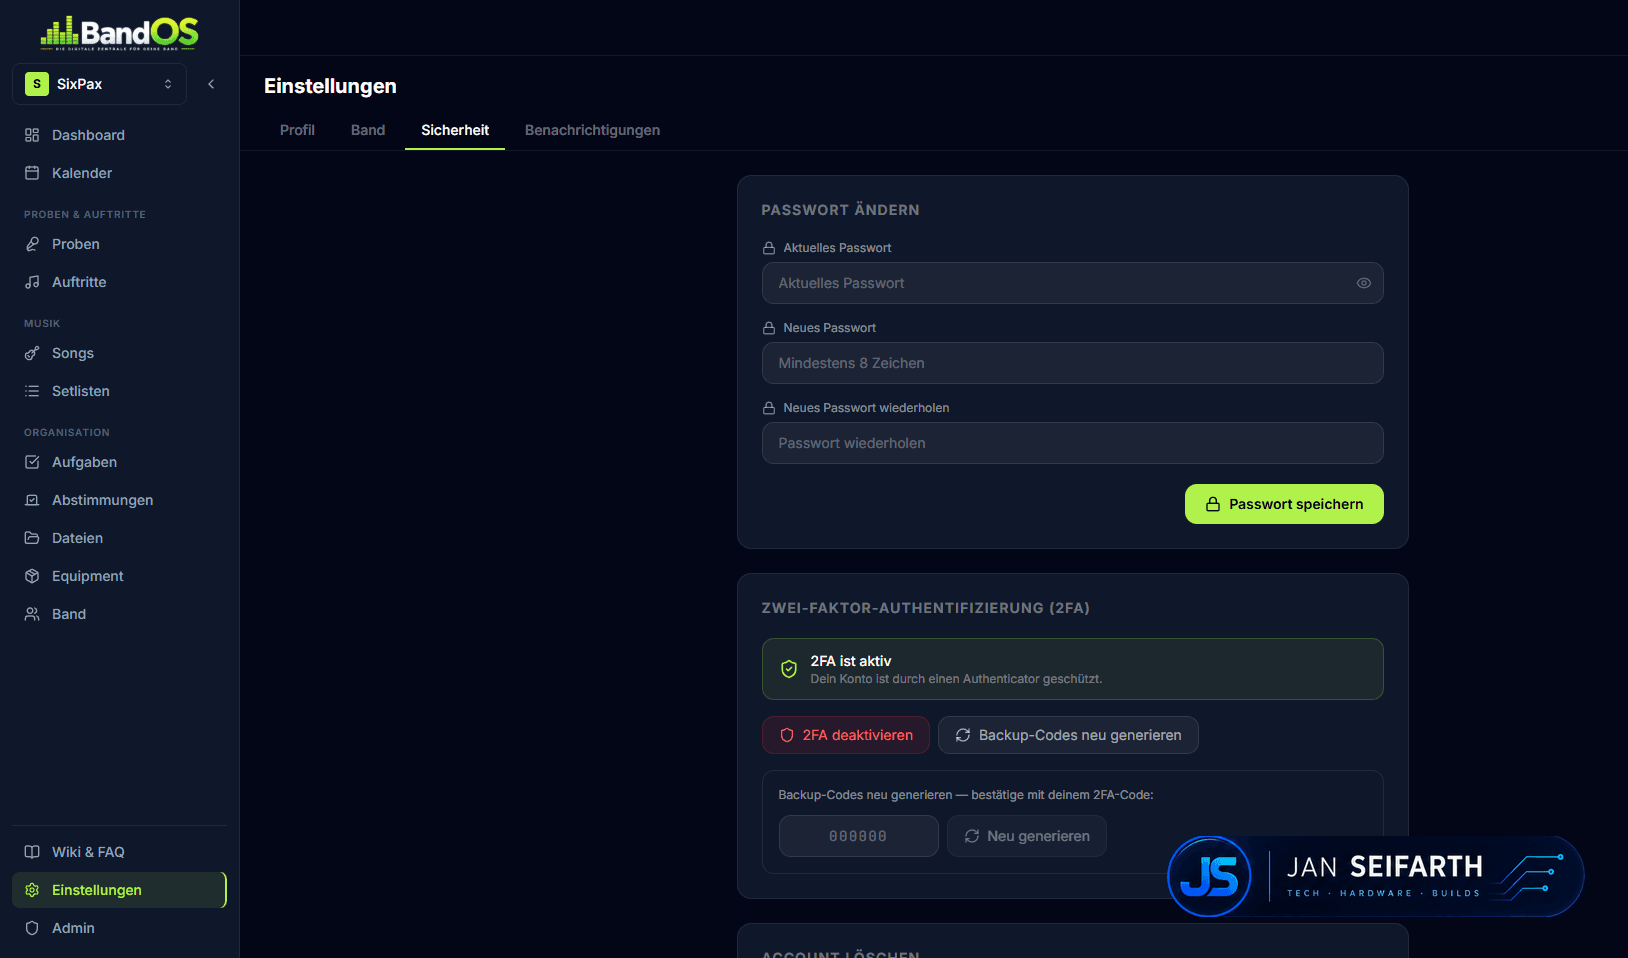
Task: Switch to the Profil tab
Action: 297,130
